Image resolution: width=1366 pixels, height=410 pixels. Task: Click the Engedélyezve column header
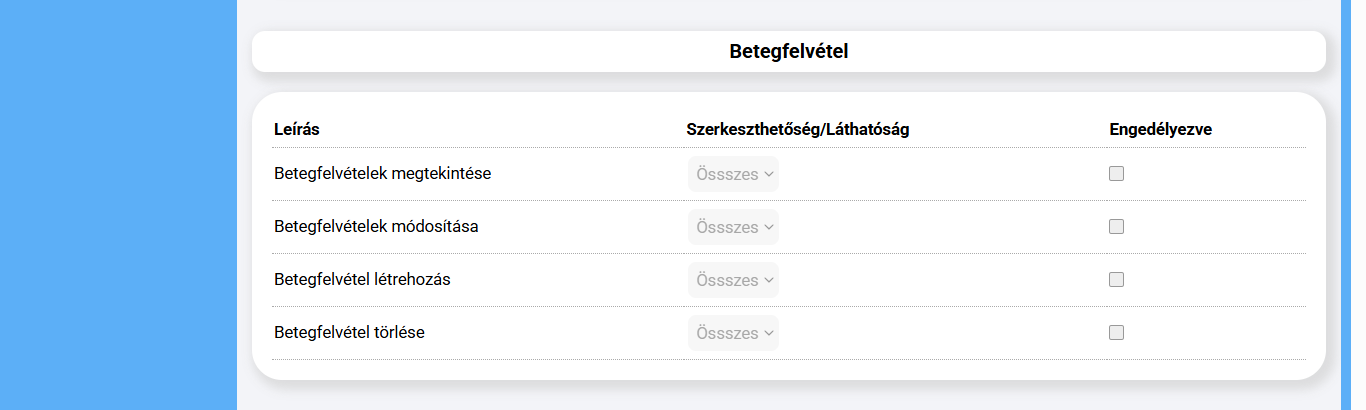pyautogui.click(x=1160, y=129)
